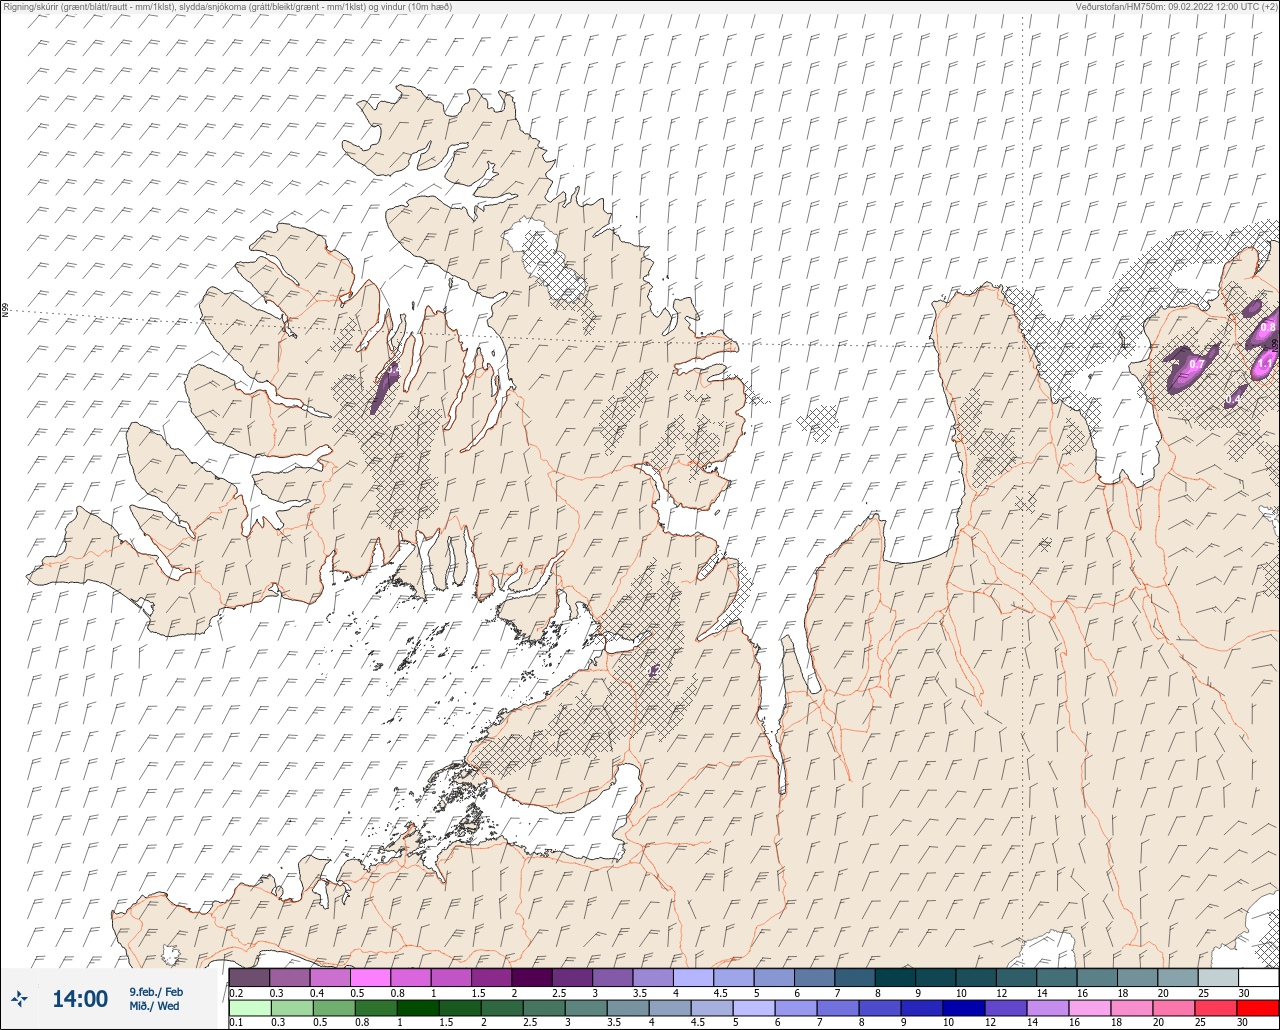The width and height of the screenshot is (1280, 1030).
Task: Click the 0.7 snowfall value on the map
Action: point(1195,365)
